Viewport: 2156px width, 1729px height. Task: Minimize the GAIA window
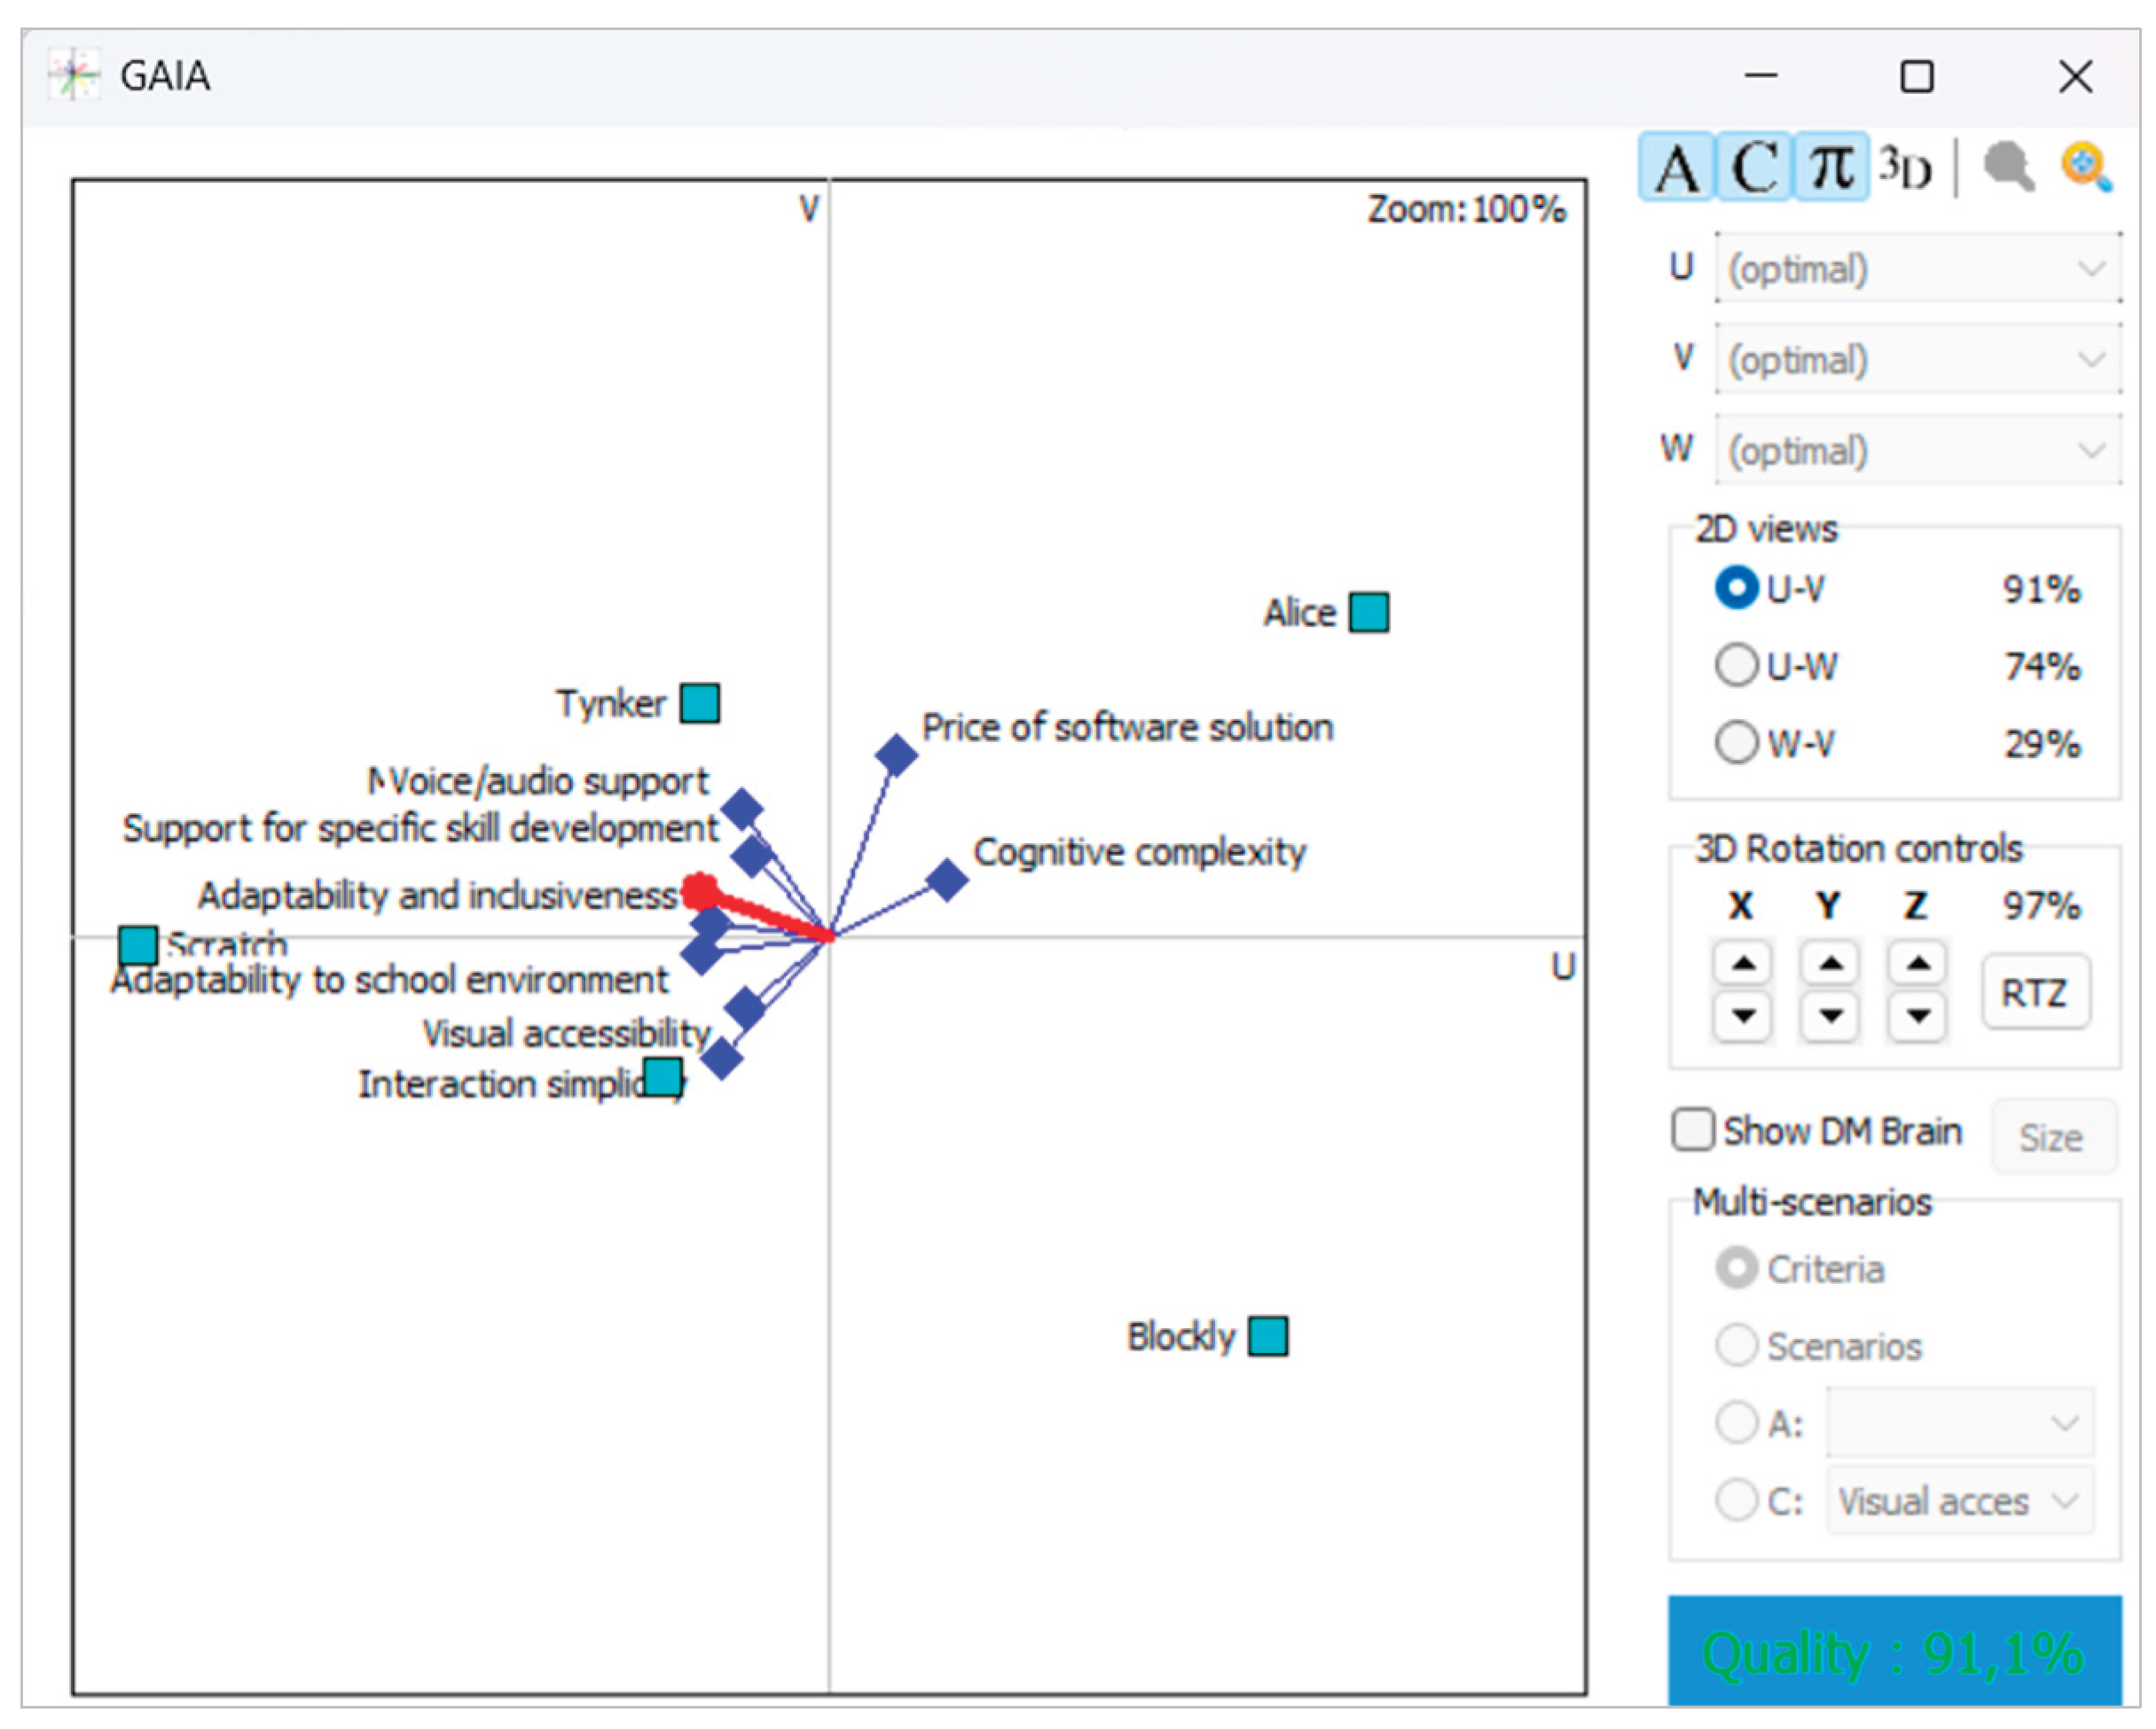tap(1761, 75)
